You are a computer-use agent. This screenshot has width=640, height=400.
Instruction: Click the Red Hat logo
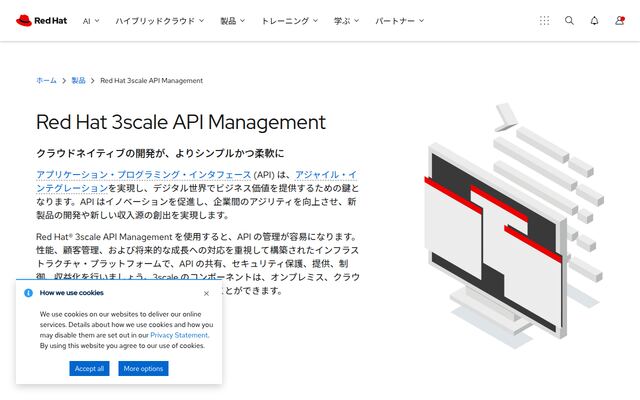pos(41,20)
